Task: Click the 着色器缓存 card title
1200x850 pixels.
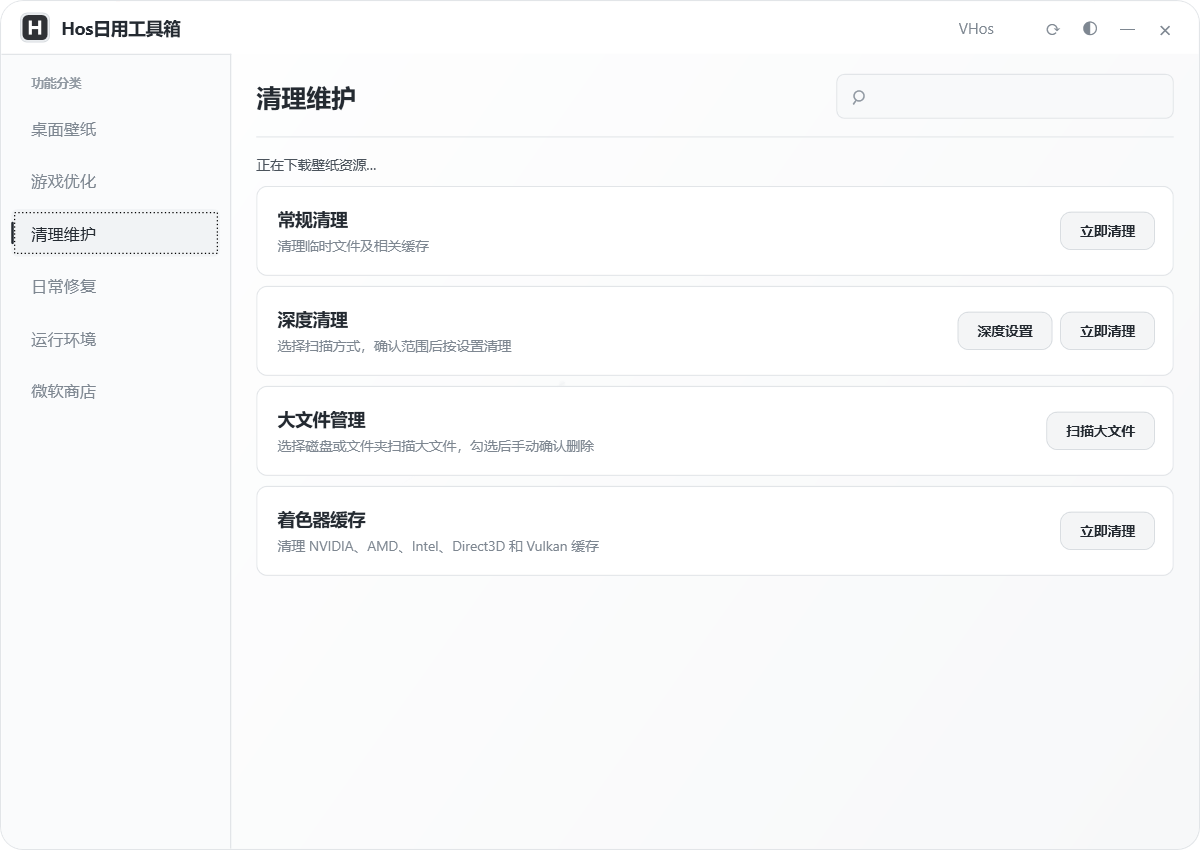Action: 321,520
